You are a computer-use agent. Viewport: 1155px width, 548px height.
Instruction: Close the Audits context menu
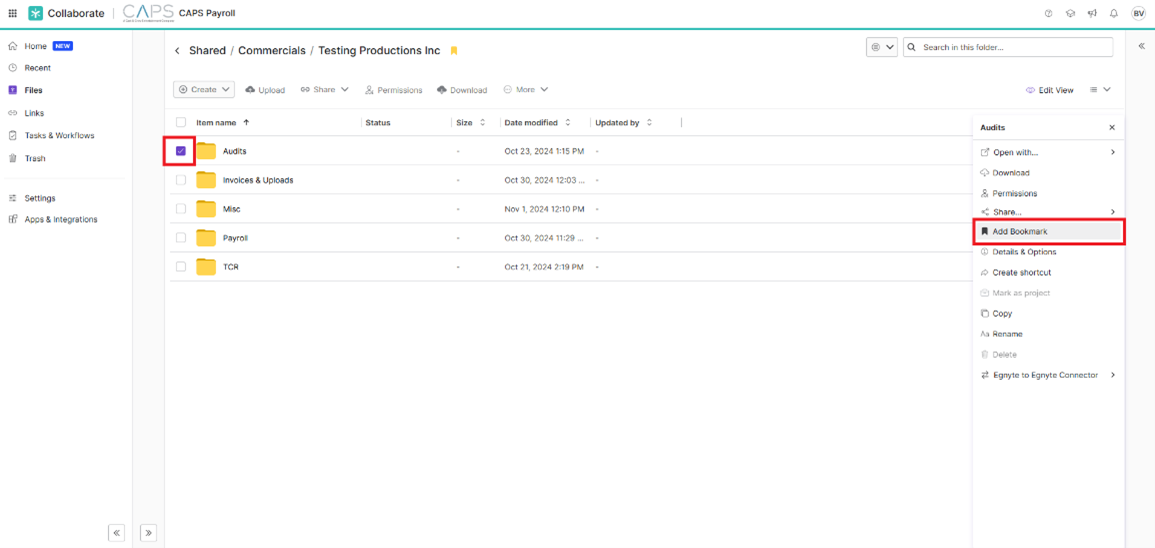pos(1112,127)
